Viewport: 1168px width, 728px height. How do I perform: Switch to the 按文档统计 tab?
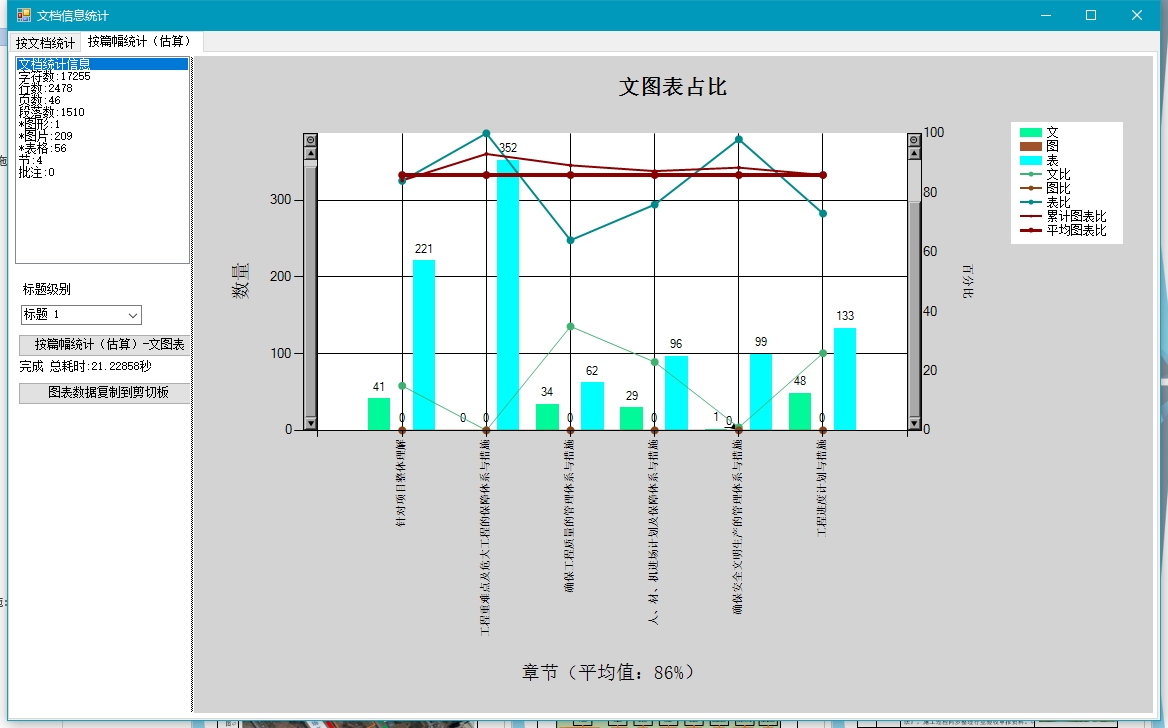pos(45,43)
